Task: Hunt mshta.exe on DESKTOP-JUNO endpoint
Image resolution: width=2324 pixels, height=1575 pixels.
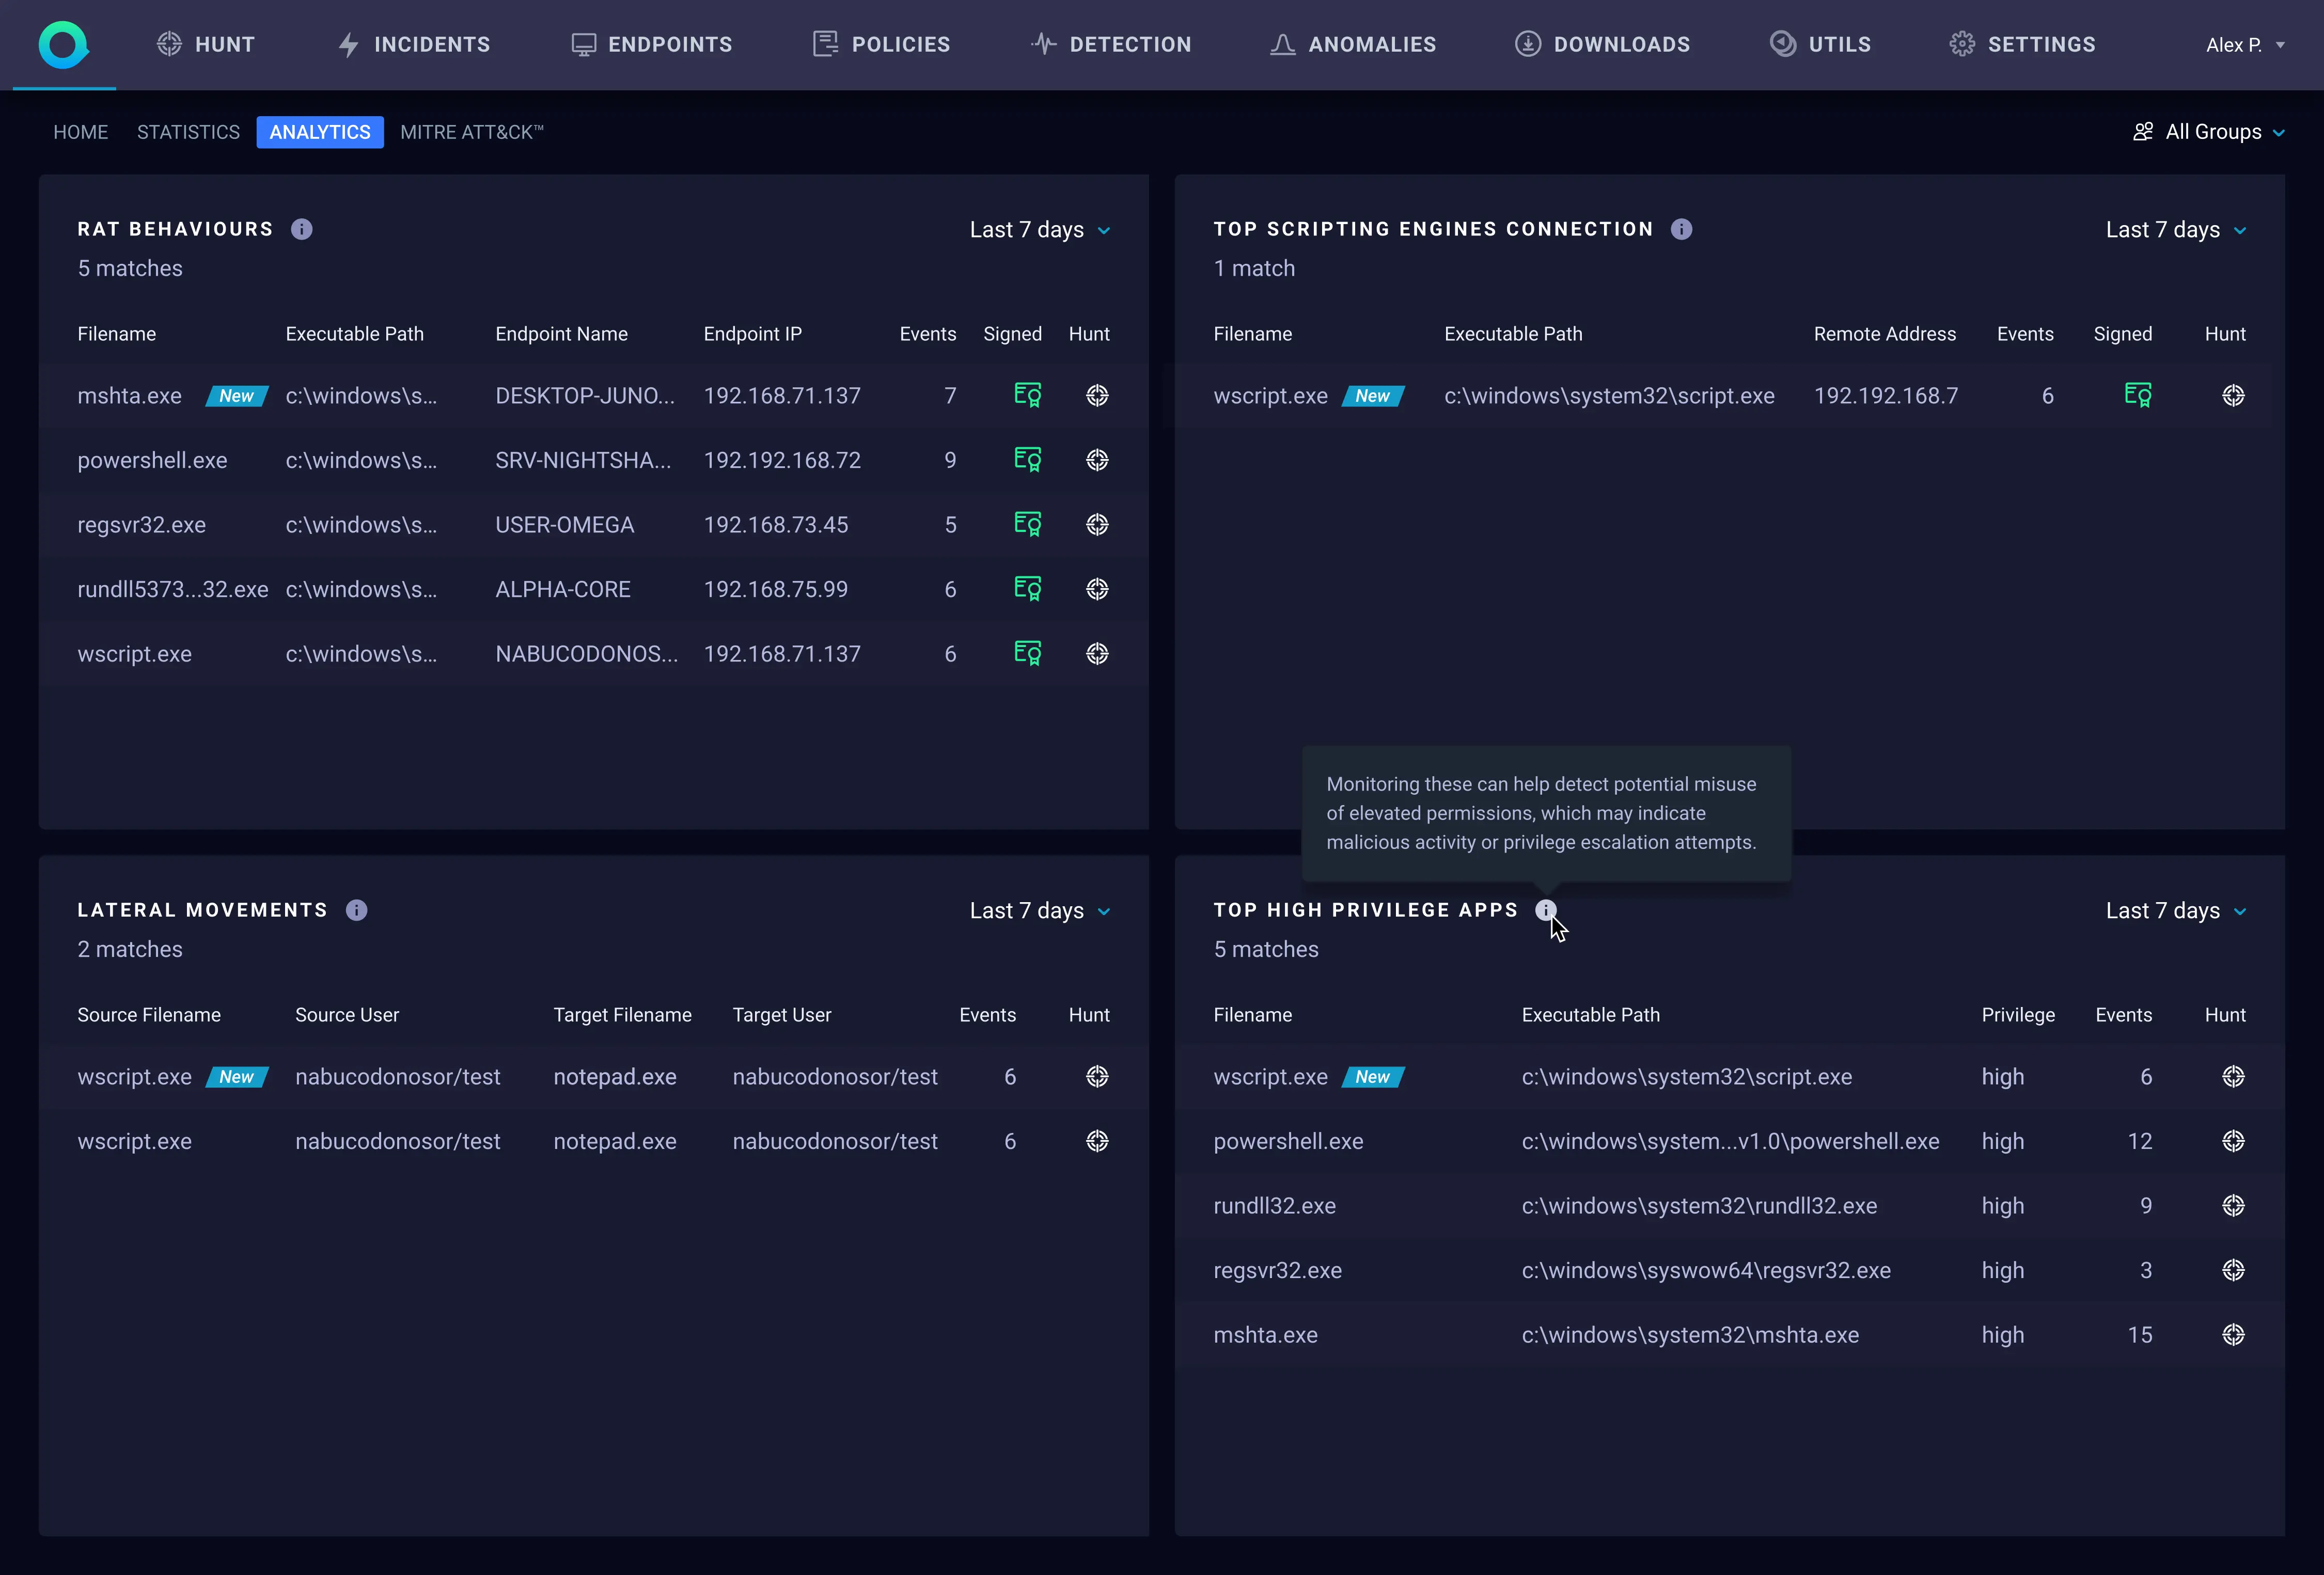Action: click(x=1097, y=395)
